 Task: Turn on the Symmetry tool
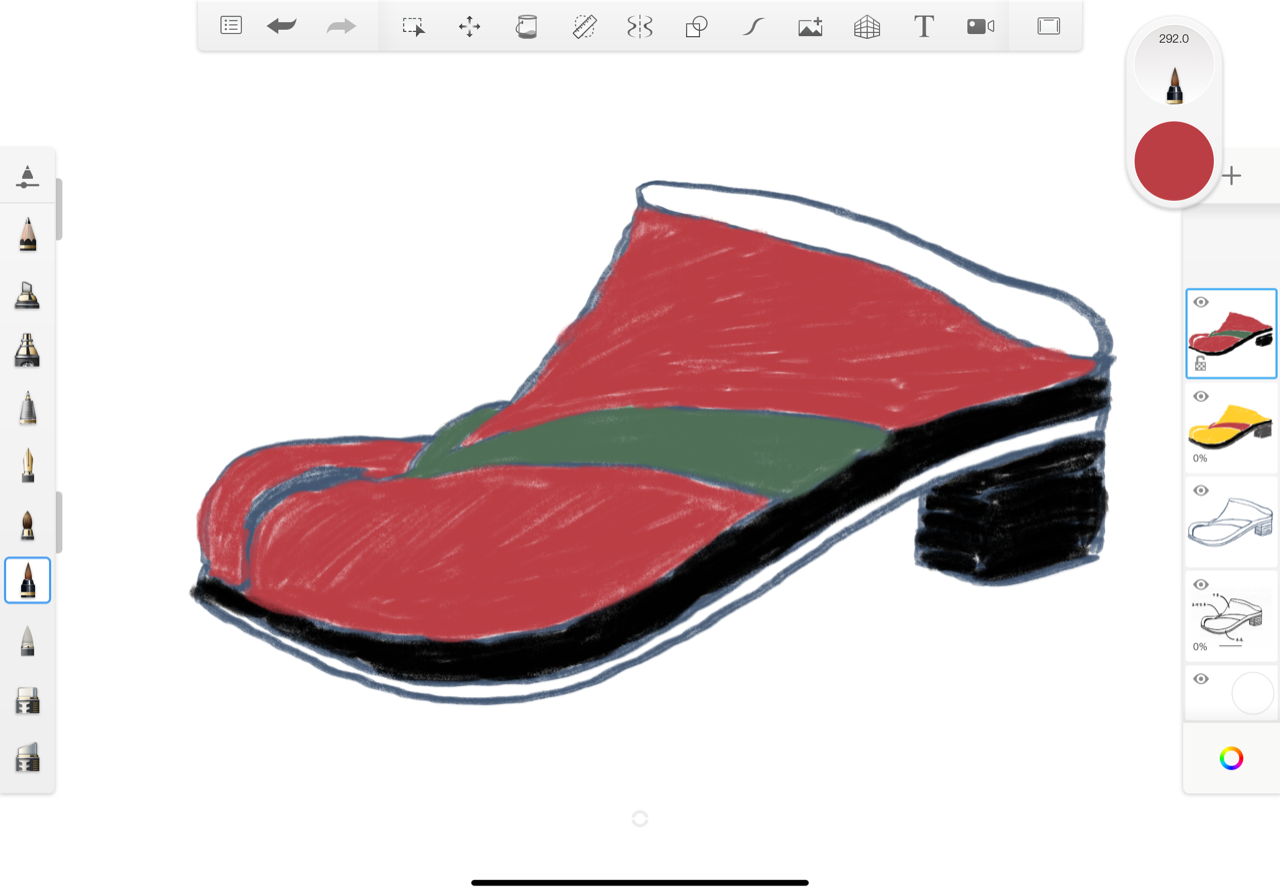point(640,27)
